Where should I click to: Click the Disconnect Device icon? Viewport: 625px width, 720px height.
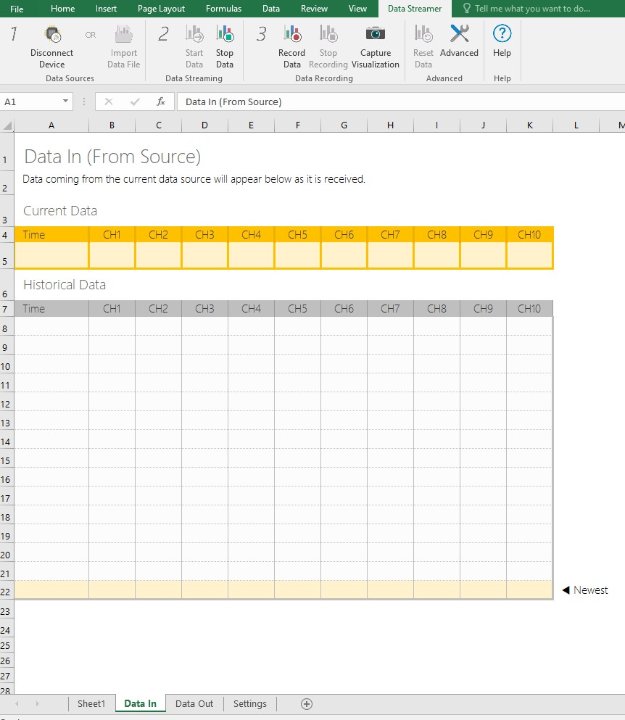pyautogui.click(x=52, y=34)
